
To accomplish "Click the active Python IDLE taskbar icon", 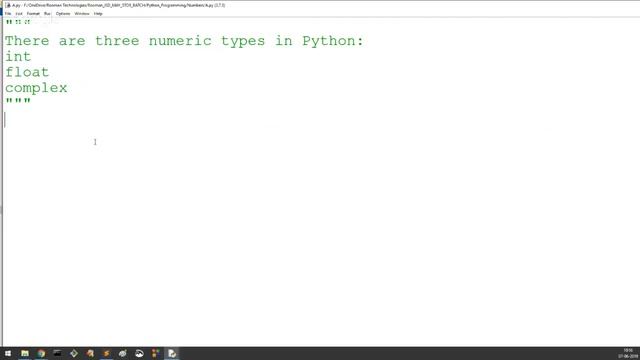I will (172, 353).
